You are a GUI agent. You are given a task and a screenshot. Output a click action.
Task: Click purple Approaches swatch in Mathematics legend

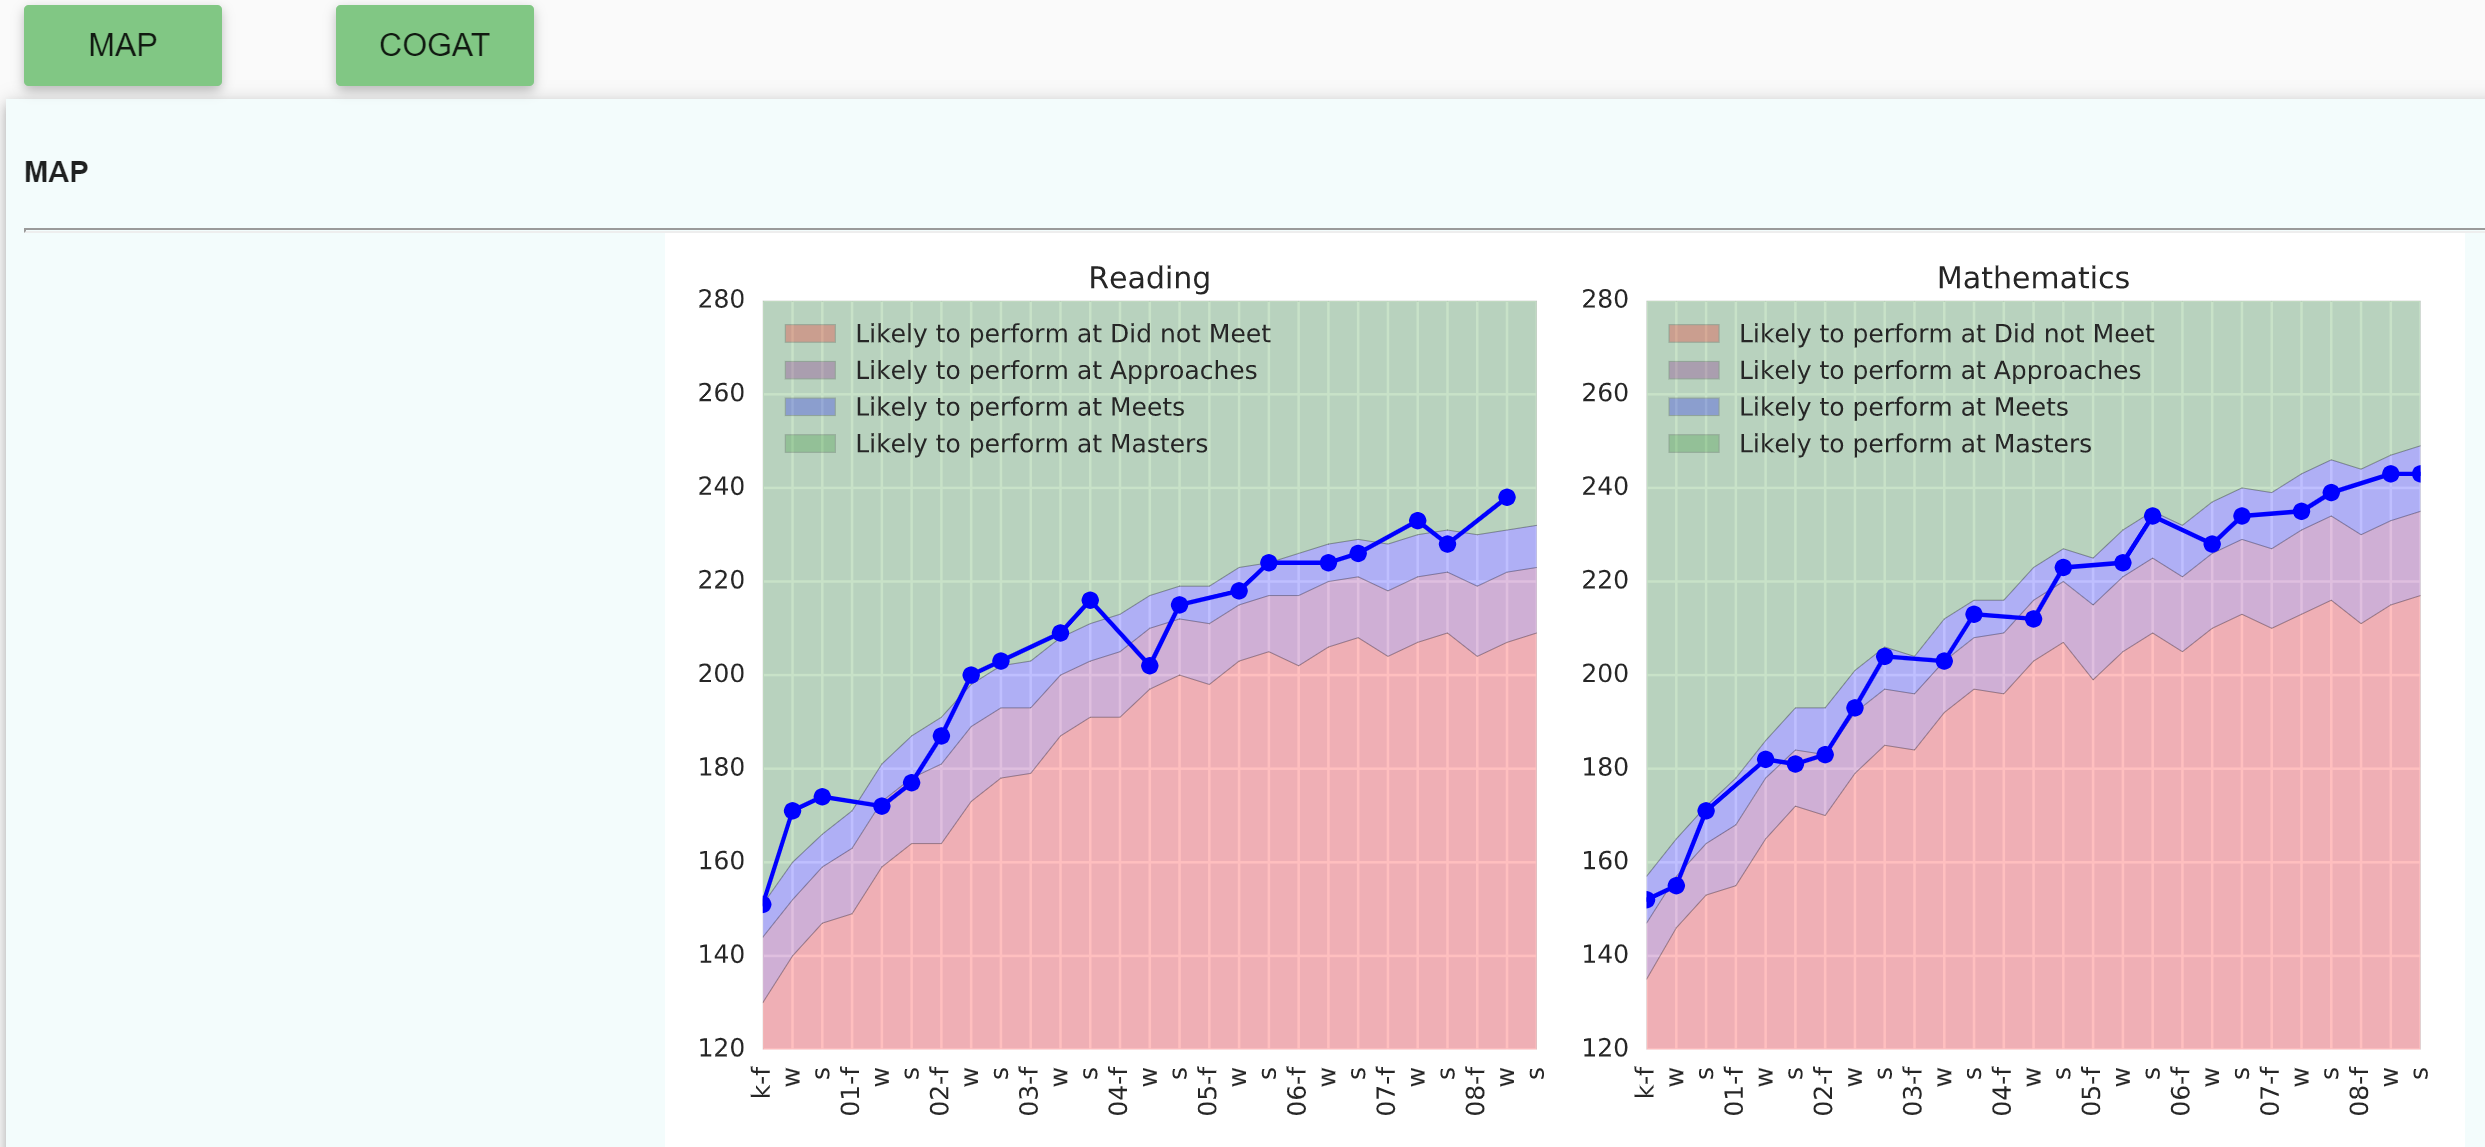point(1694,370)
